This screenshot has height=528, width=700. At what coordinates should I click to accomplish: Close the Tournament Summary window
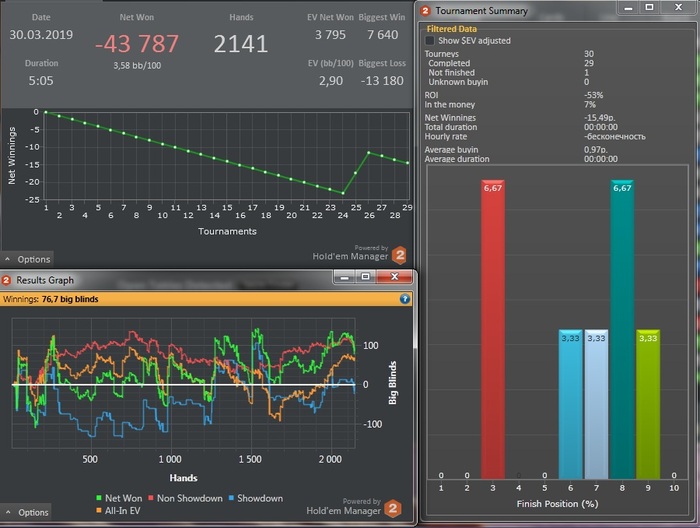click(678, 8)
